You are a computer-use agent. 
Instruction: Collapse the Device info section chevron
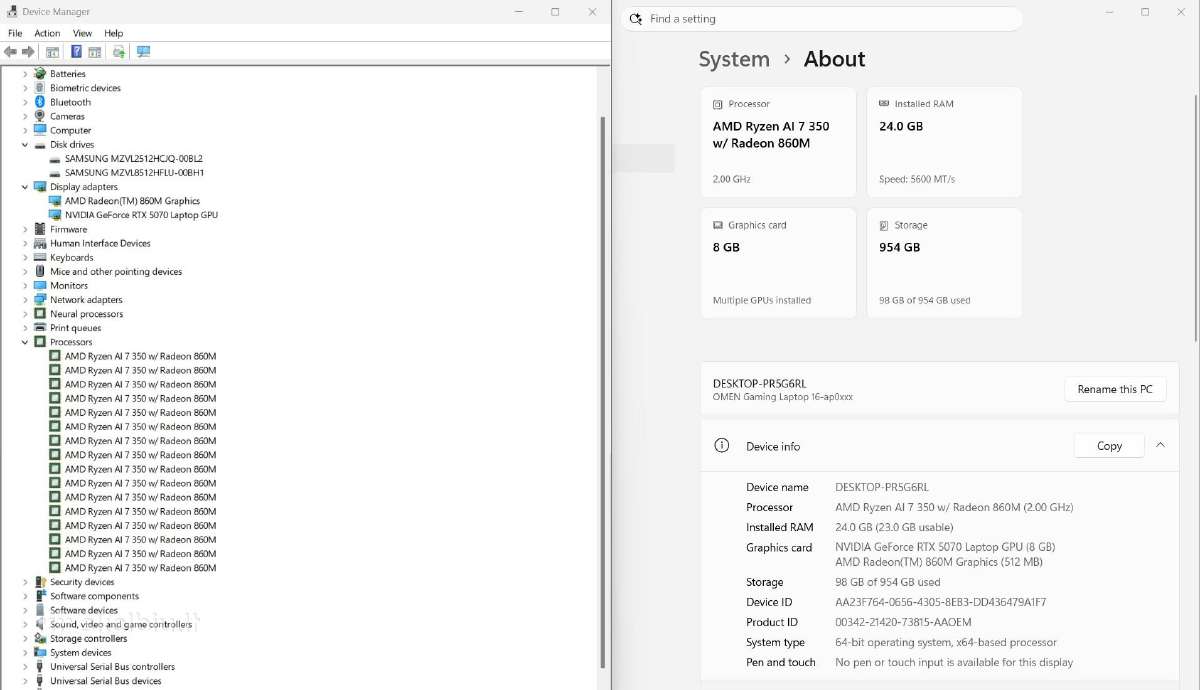click(x=1160, y=446)
